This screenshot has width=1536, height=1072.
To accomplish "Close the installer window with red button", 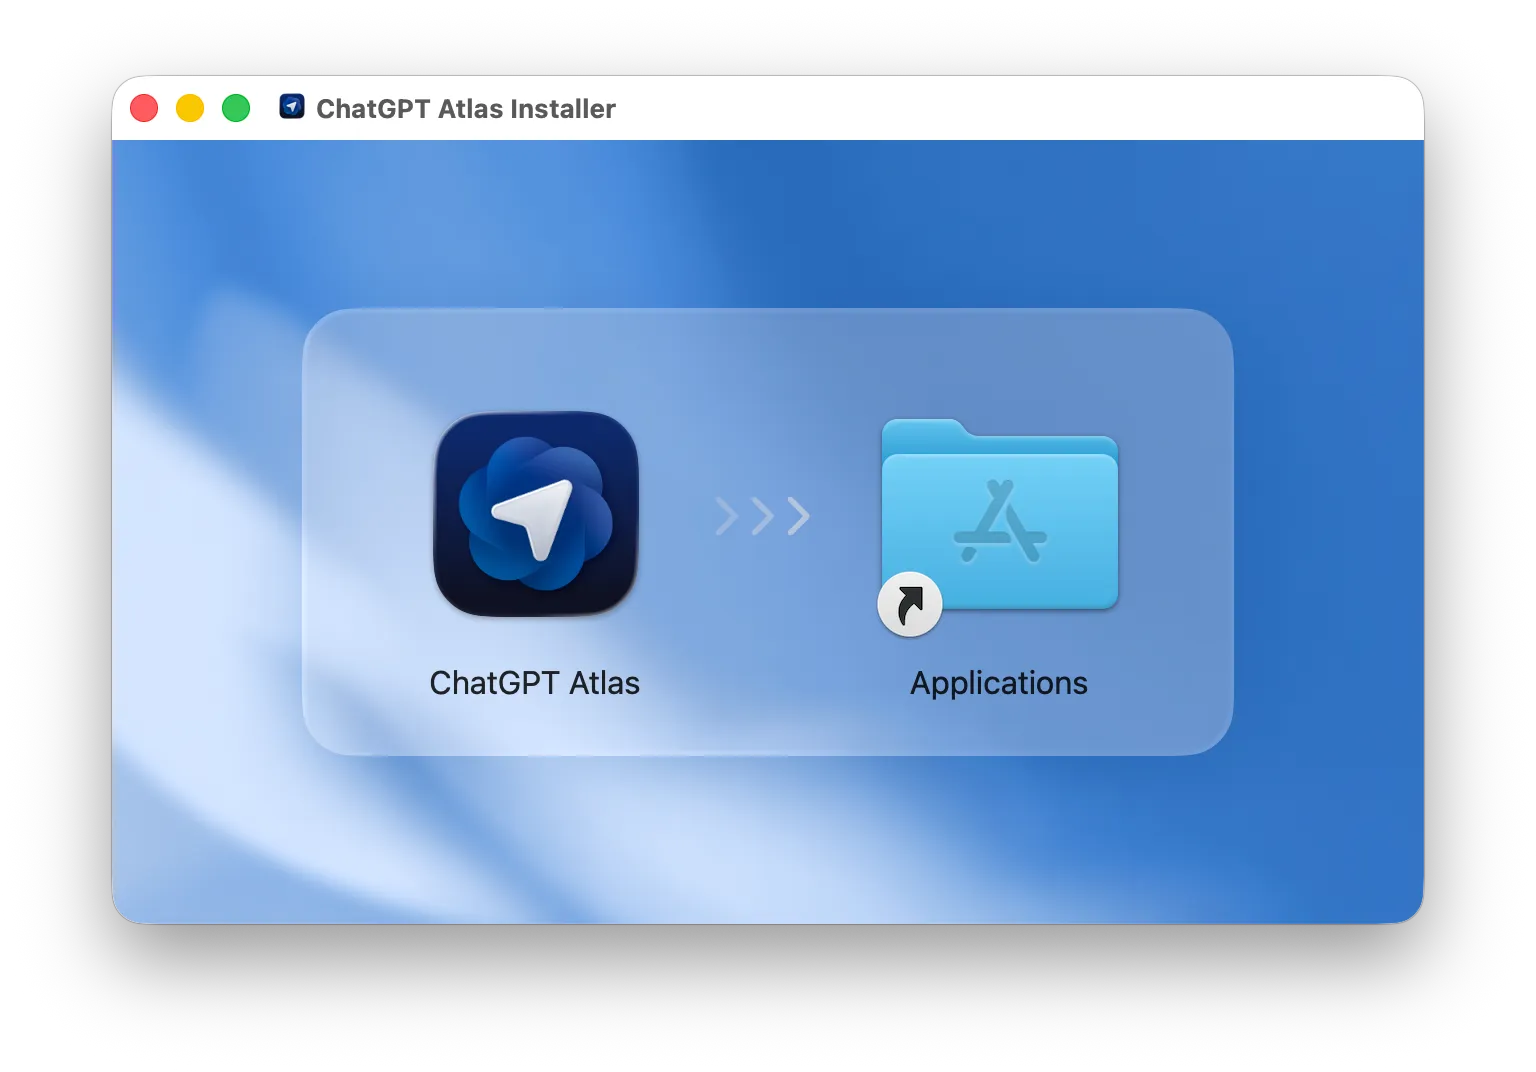I will click(144, 108).
